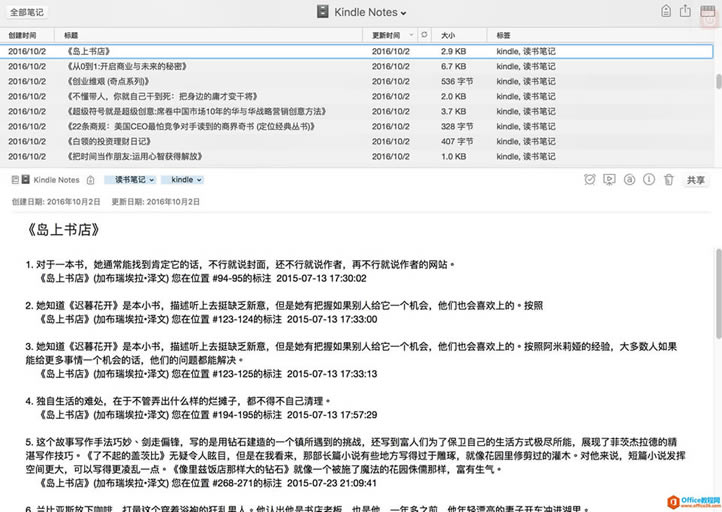Select note 《不懂带人,你就自己干到死》
This screenshot has height=512, width=722.
(356, 96)
